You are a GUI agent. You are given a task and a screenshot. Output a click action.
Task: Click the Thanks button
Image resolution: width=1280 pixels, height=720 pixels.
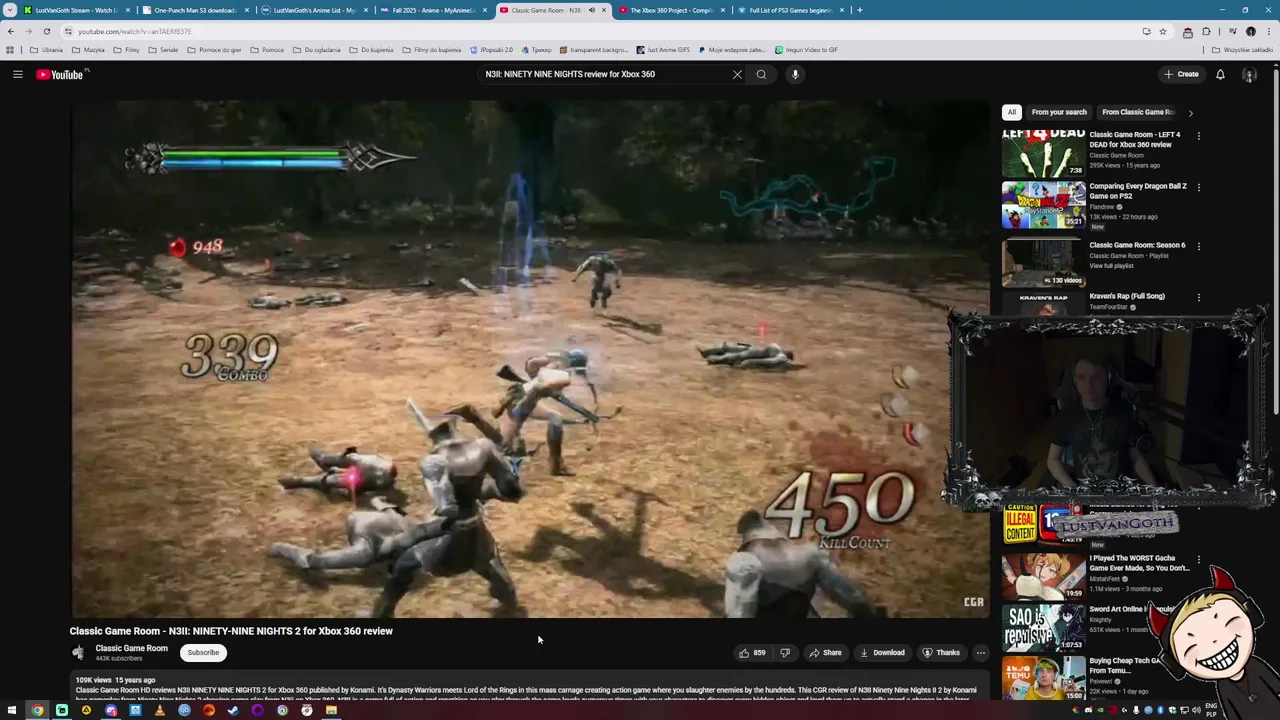click(941, 653)
